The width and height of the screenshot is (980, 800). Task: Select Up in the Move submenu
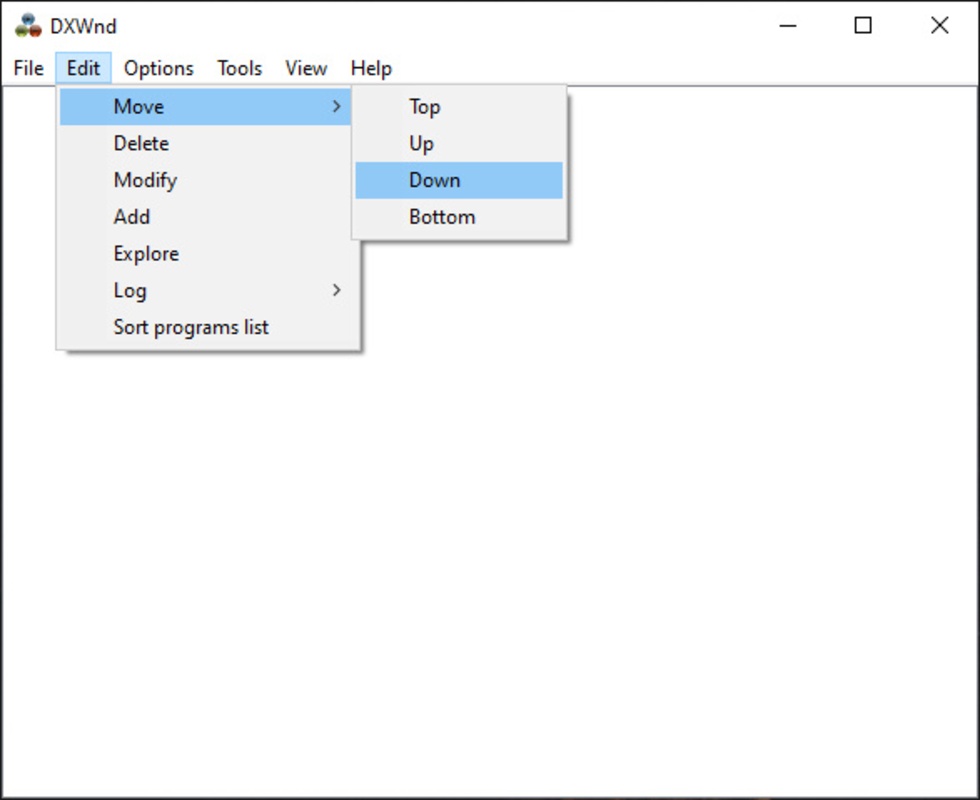(459, 143)
